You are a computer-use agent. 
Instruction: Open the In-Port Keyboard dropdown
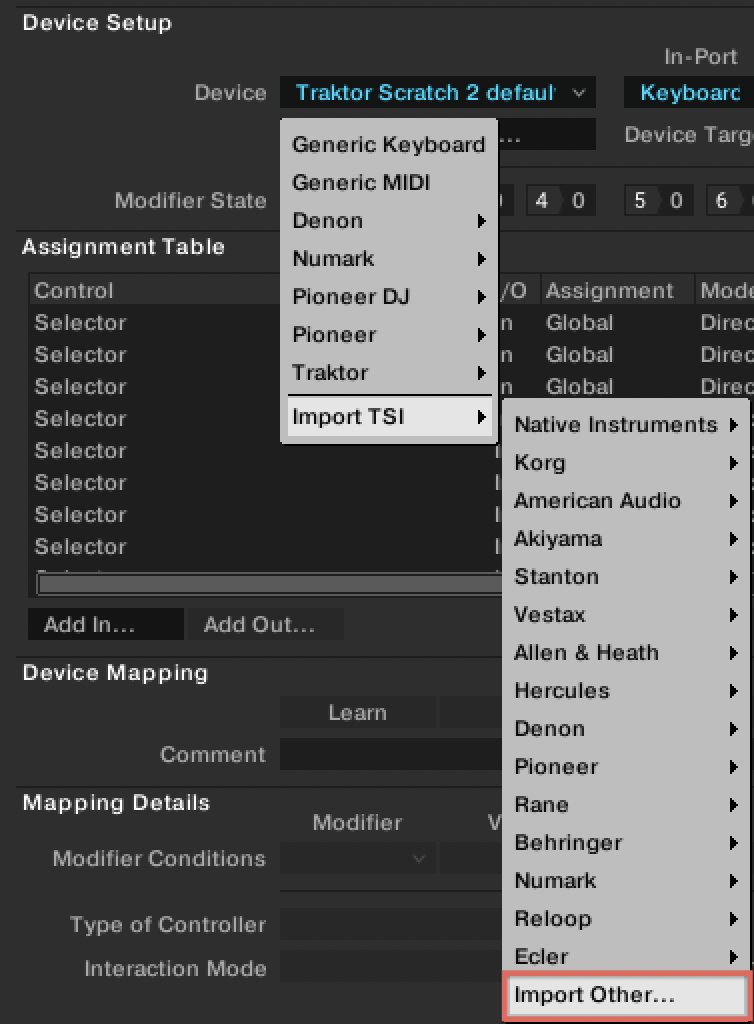tap(689, 93)
